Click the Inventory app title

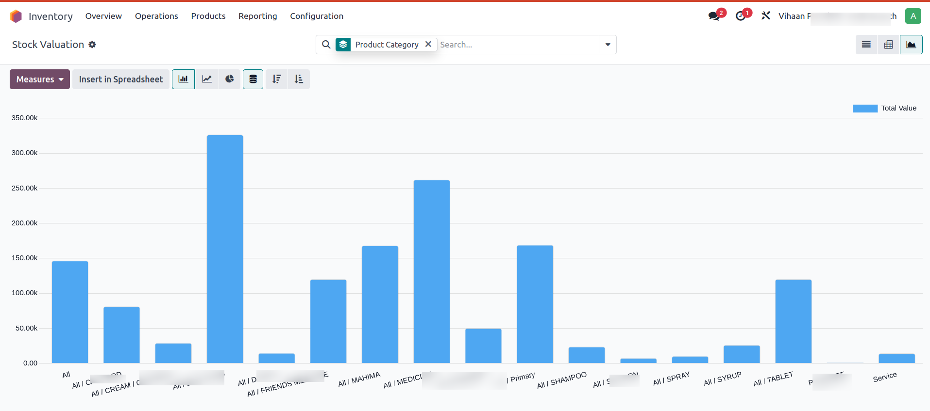50,17
